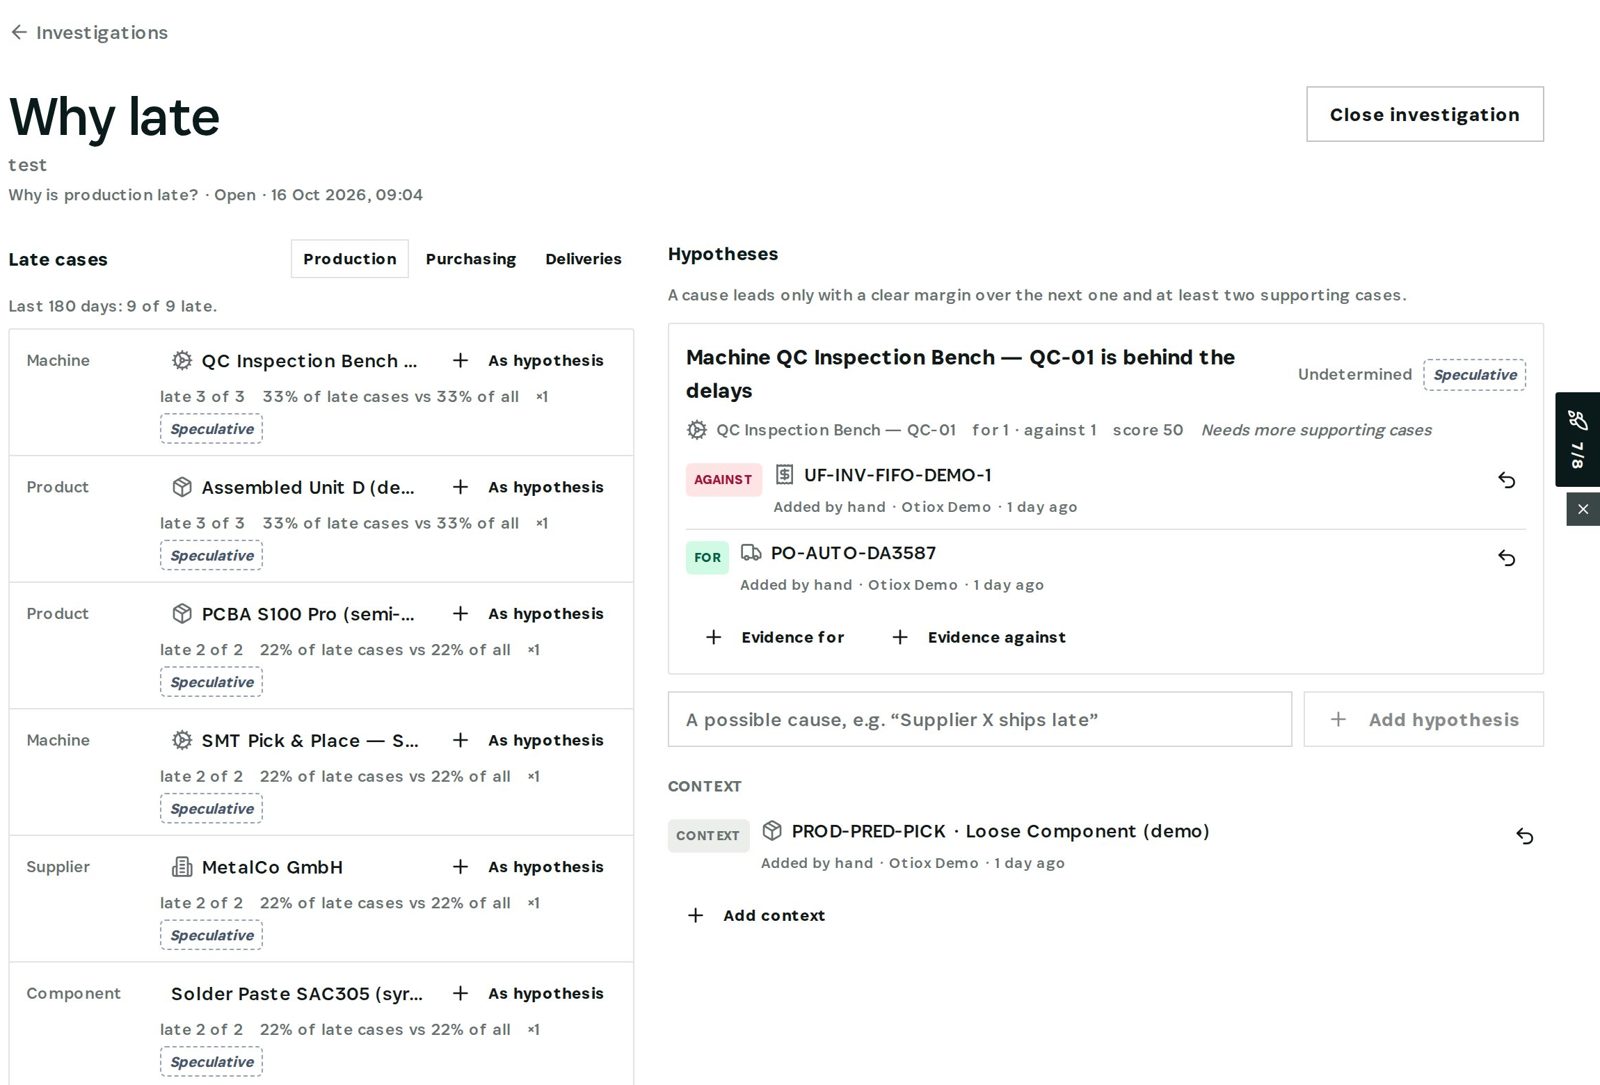Viewport: 1600px width, 1085px height.
Task: Click building icon of MetalCo GmbH
Action: point(182,867)
